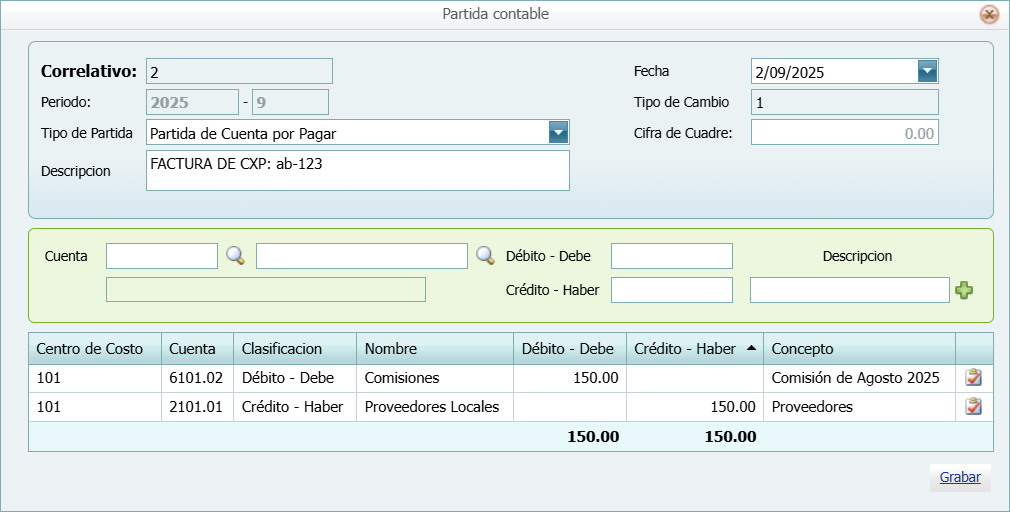Click the Débito - Debe column header
This screenshot has height=512, width=1010.
pyautogui.click(x=570, y=348)
